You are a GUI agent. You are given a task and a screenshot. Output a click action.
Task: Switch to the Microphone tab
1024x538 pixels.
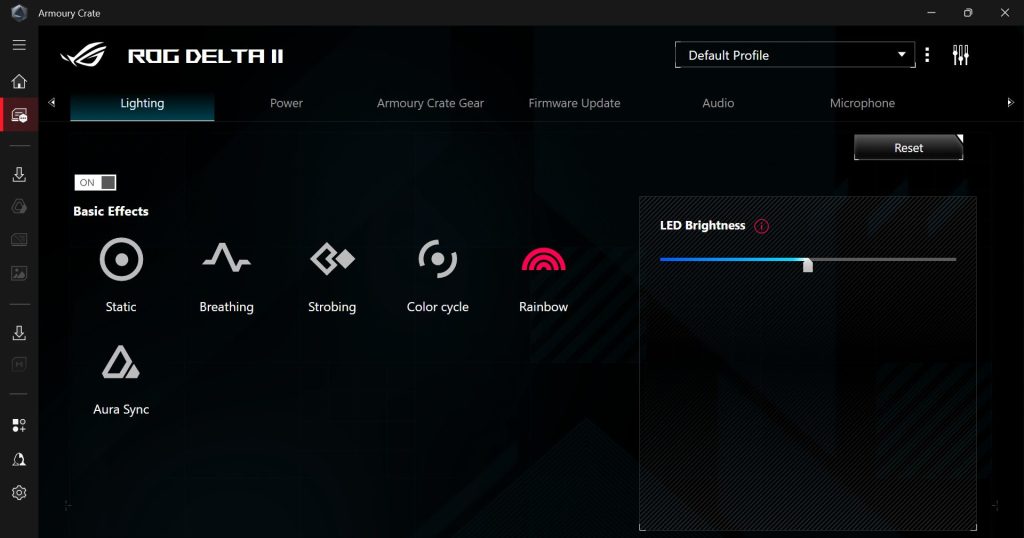tap(862, 103)
